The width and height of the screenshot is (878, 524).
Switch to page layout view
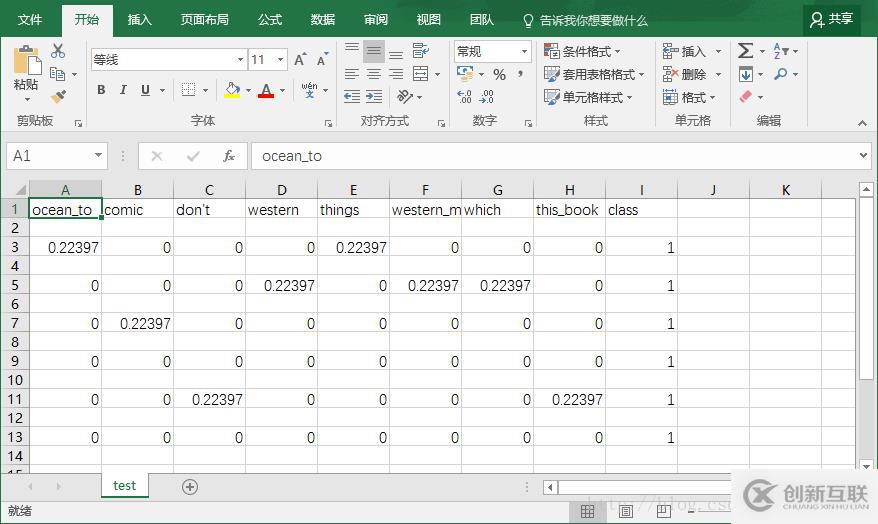[625, 511]
